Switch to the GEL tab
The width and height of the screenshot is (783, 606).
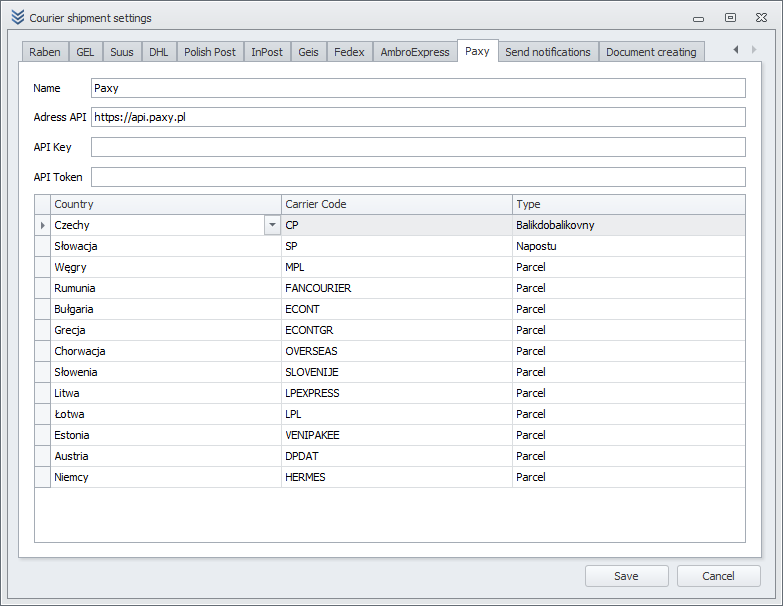[85, 52]
